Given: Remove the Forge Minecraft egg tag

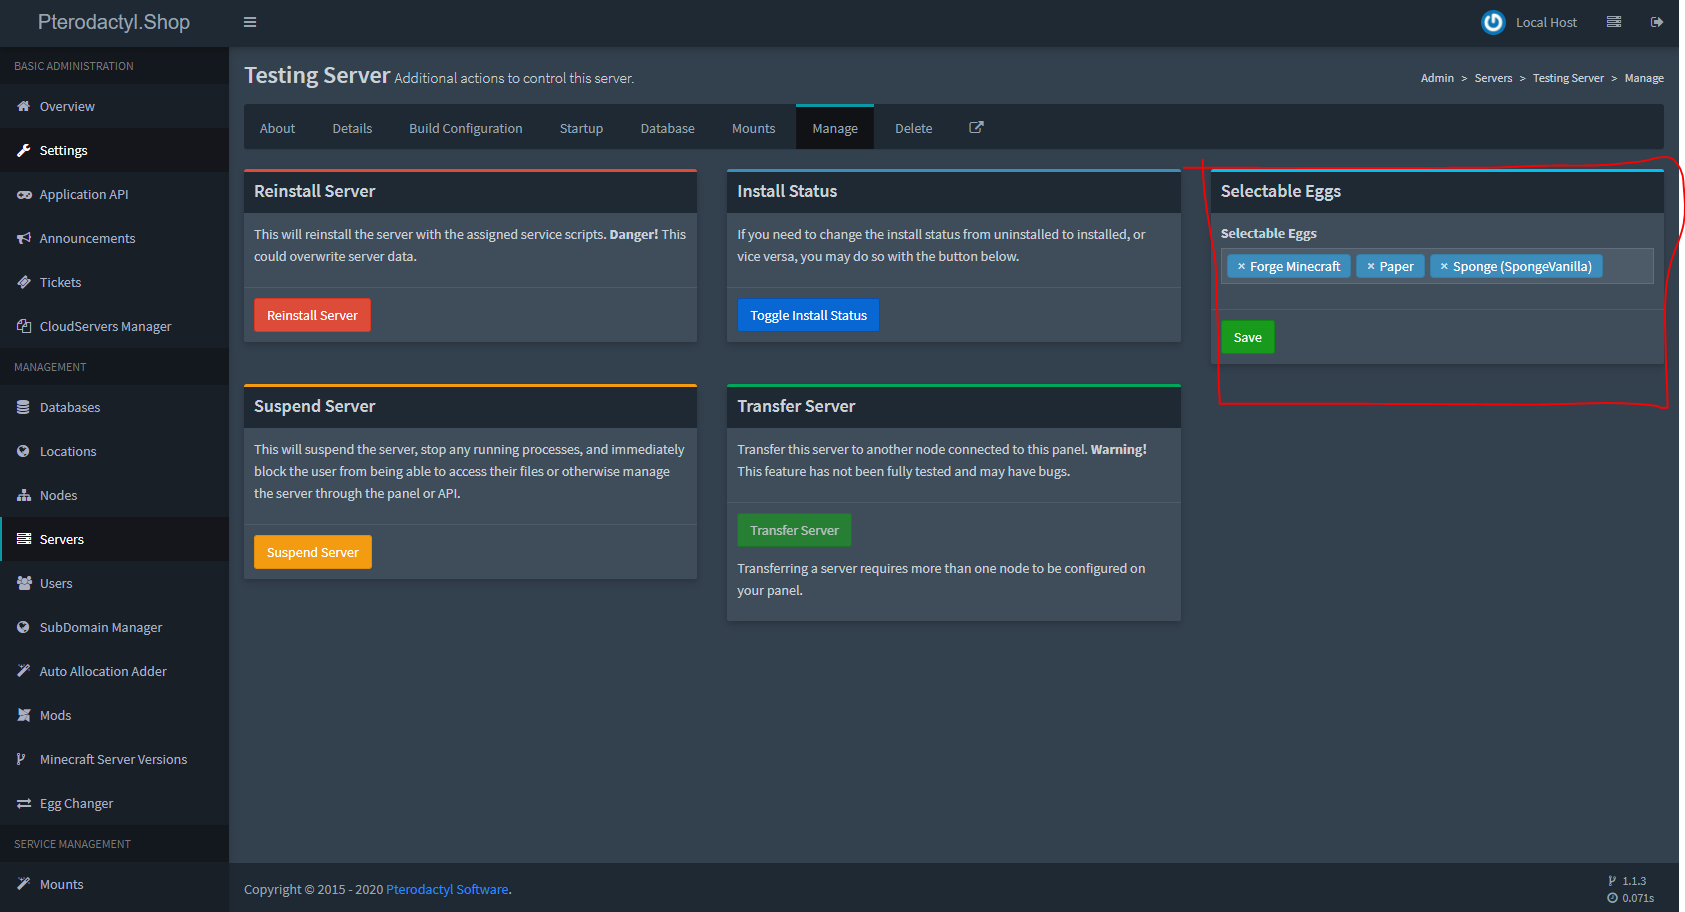Looking at the screenshot, I should click(1241, 267).
